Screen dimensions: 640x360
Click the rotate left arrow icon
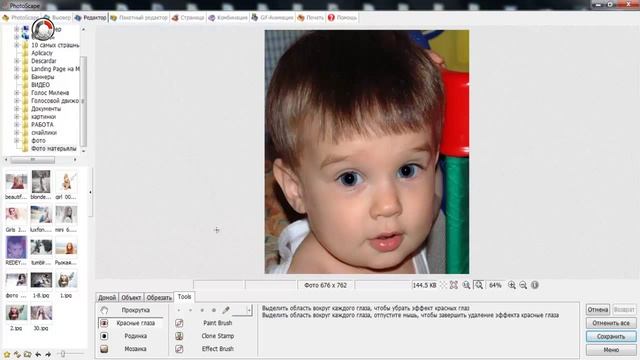tap(38, 354)
